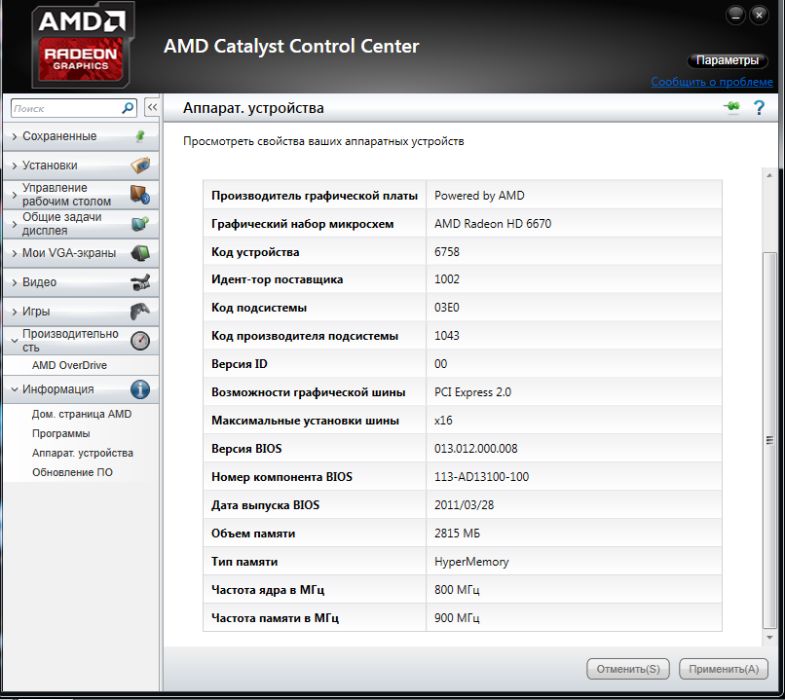Collapse the sidebar with double-arrow button
This screenshot has height=700, width=785.
[152, 107]
